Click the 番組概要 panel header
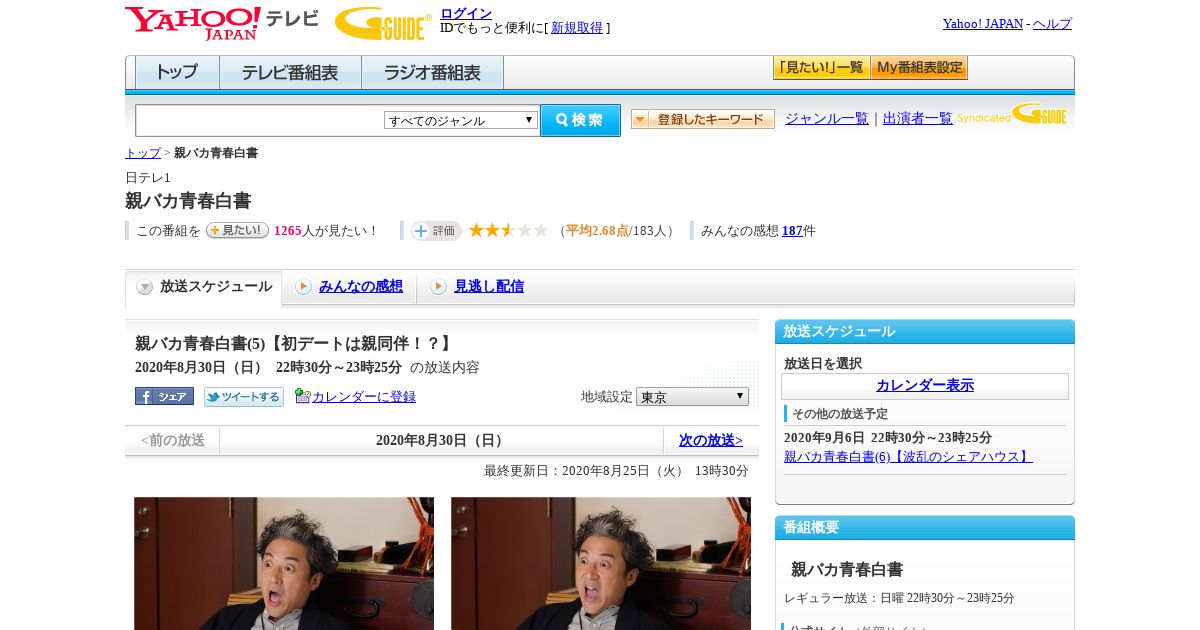Viewport: 1200px width, 630px height. tap(925, 527)
